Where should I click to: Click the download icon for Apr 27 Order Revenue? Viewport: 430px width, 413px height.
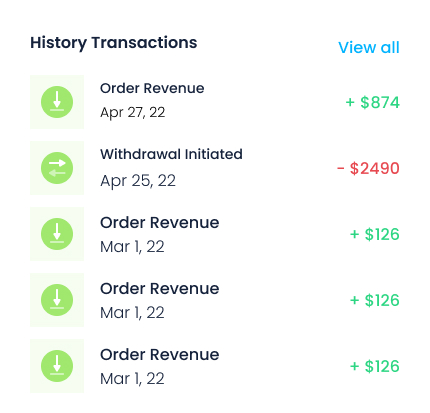coord(57,102)
